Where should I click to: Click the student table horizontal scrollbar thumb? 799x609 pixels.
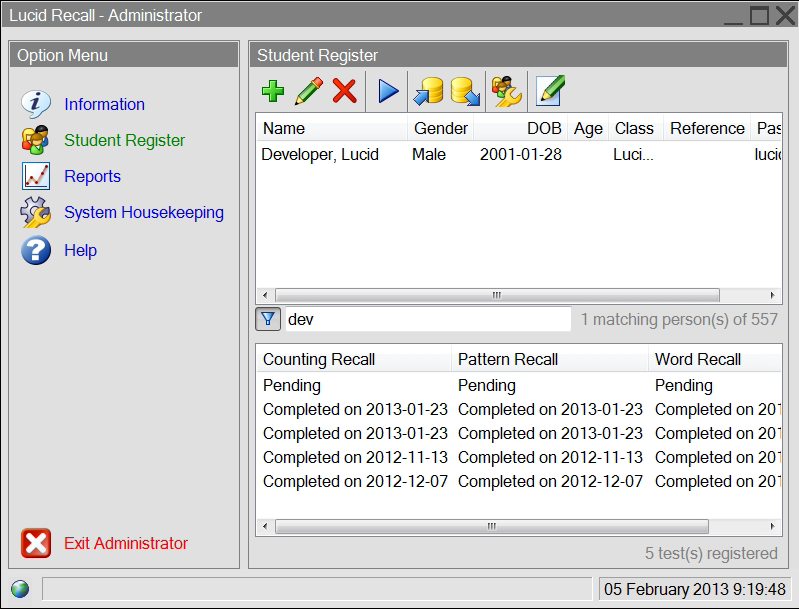click(x=497, y=295)
